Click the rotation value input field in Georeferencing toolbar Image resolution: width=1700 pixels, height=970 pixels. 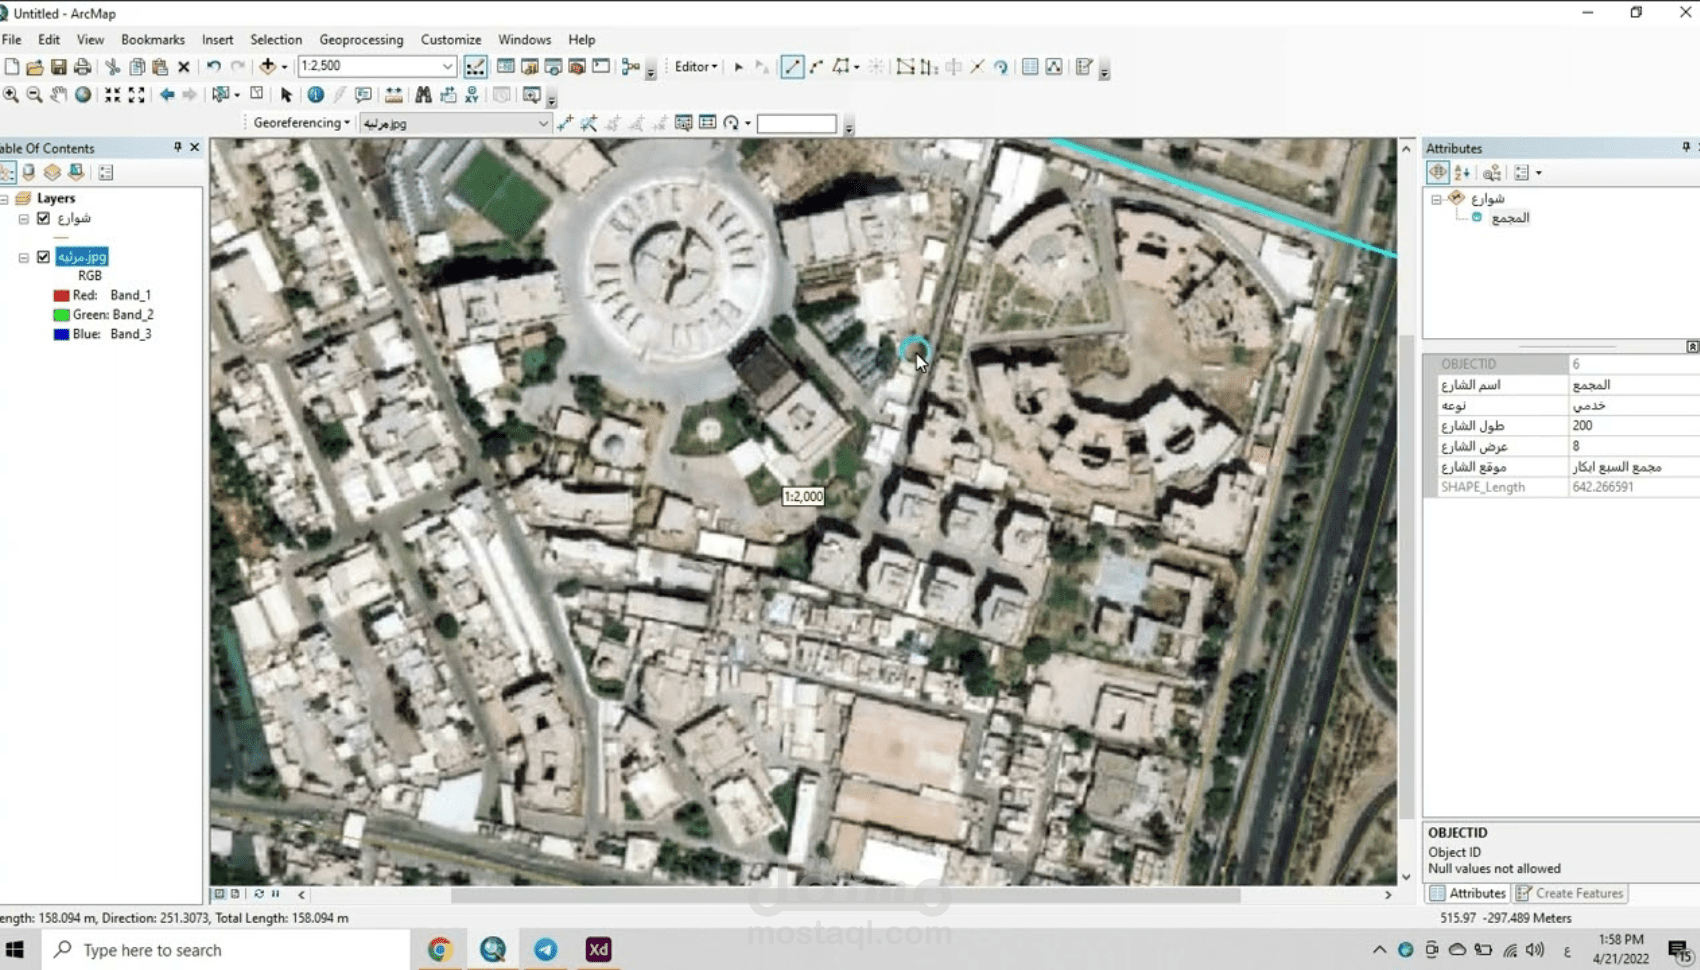(x=796, y=123)
